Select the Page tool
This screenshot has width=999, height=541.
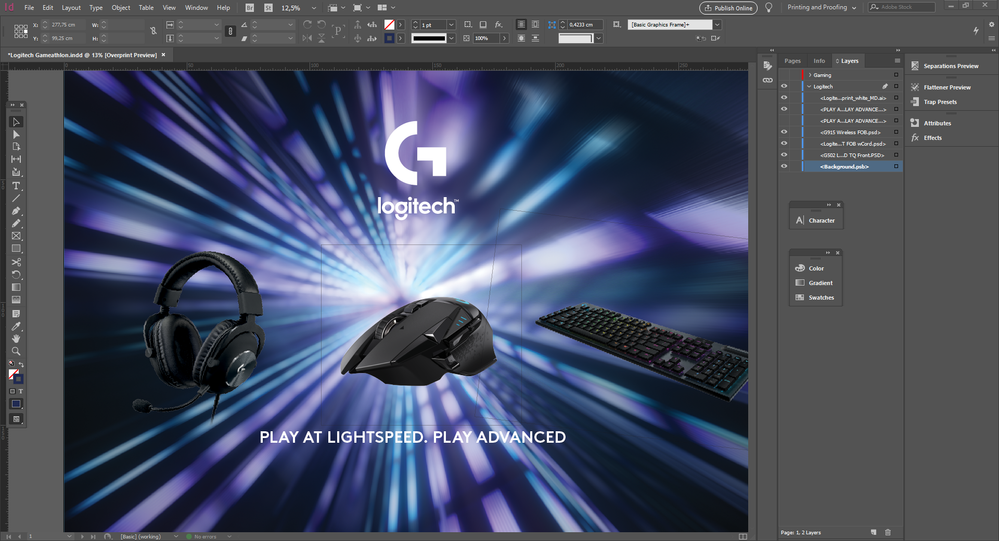(16, 147)
